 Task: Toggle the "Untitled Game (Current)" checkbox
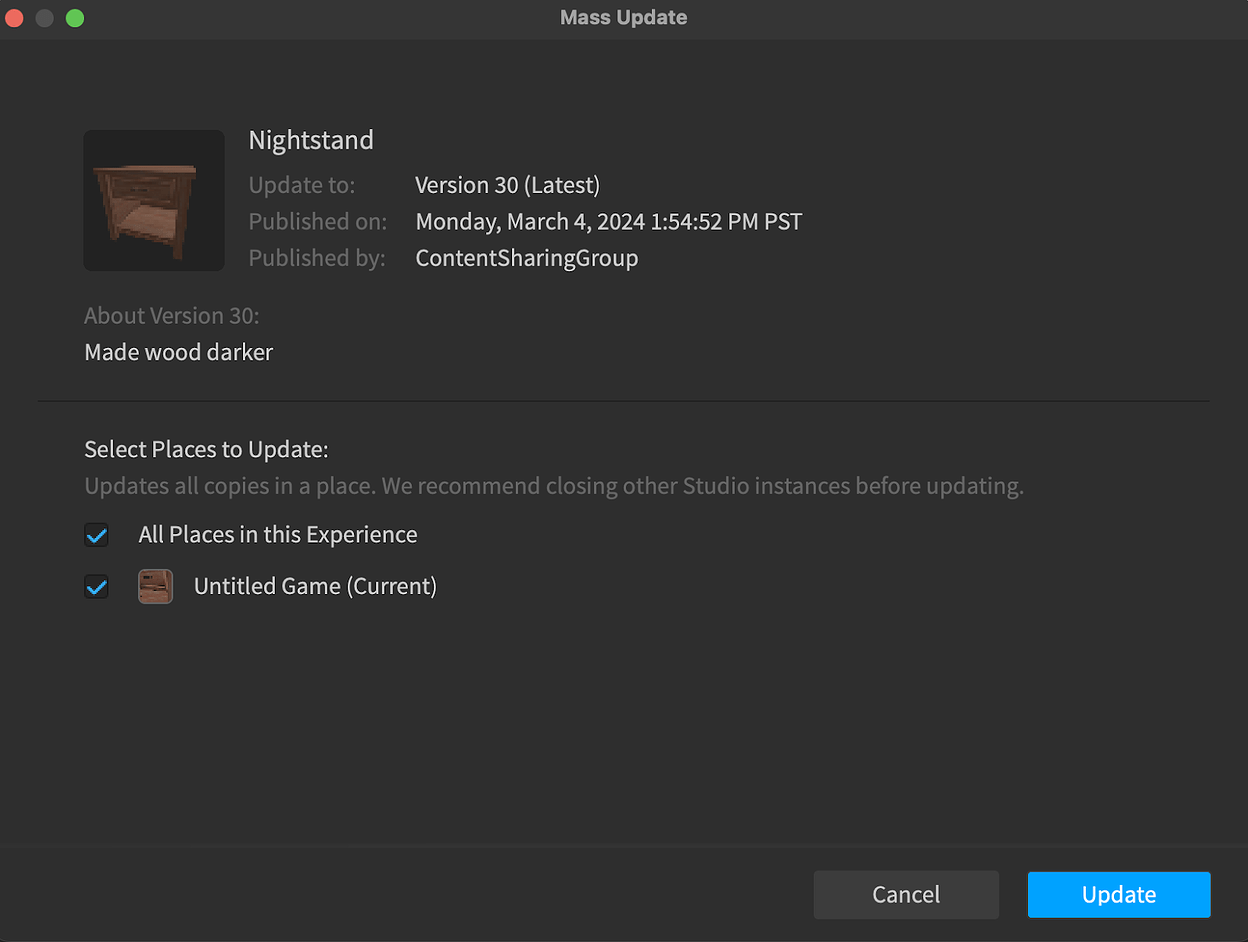point(96,586)
